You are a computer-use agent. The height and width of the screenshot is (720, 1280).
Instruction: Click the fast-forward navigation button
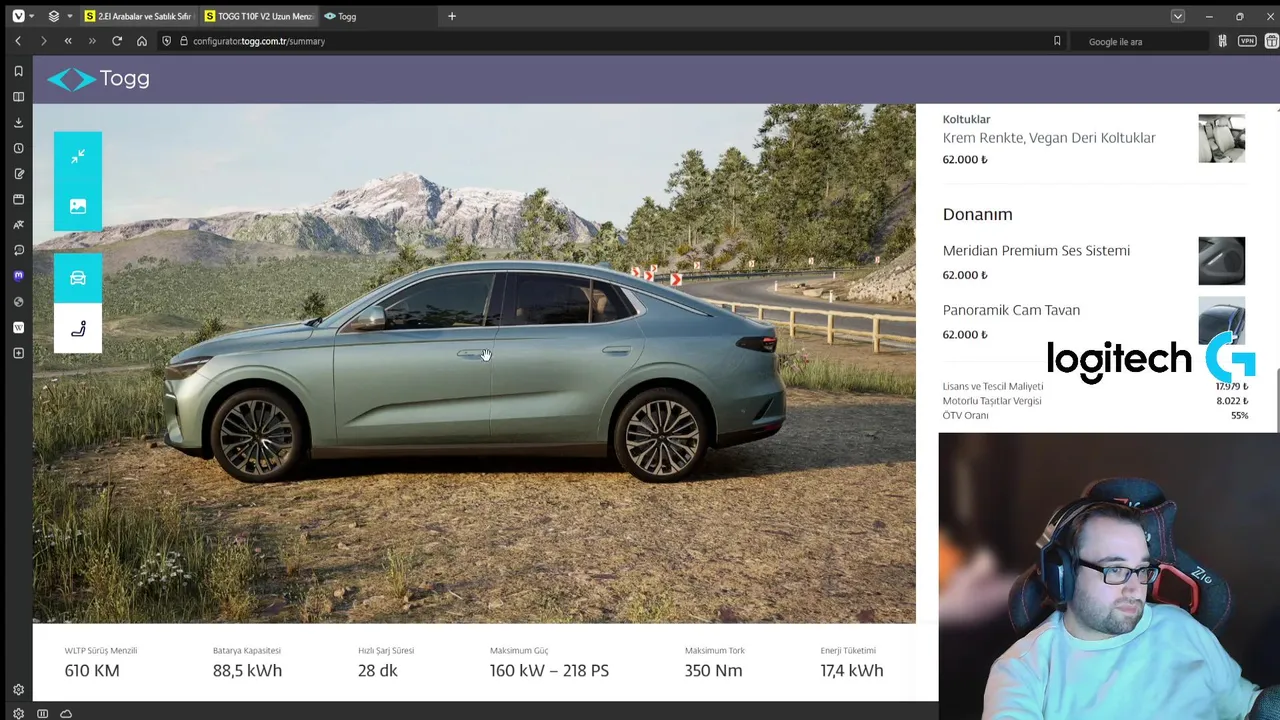pos(92,41)
